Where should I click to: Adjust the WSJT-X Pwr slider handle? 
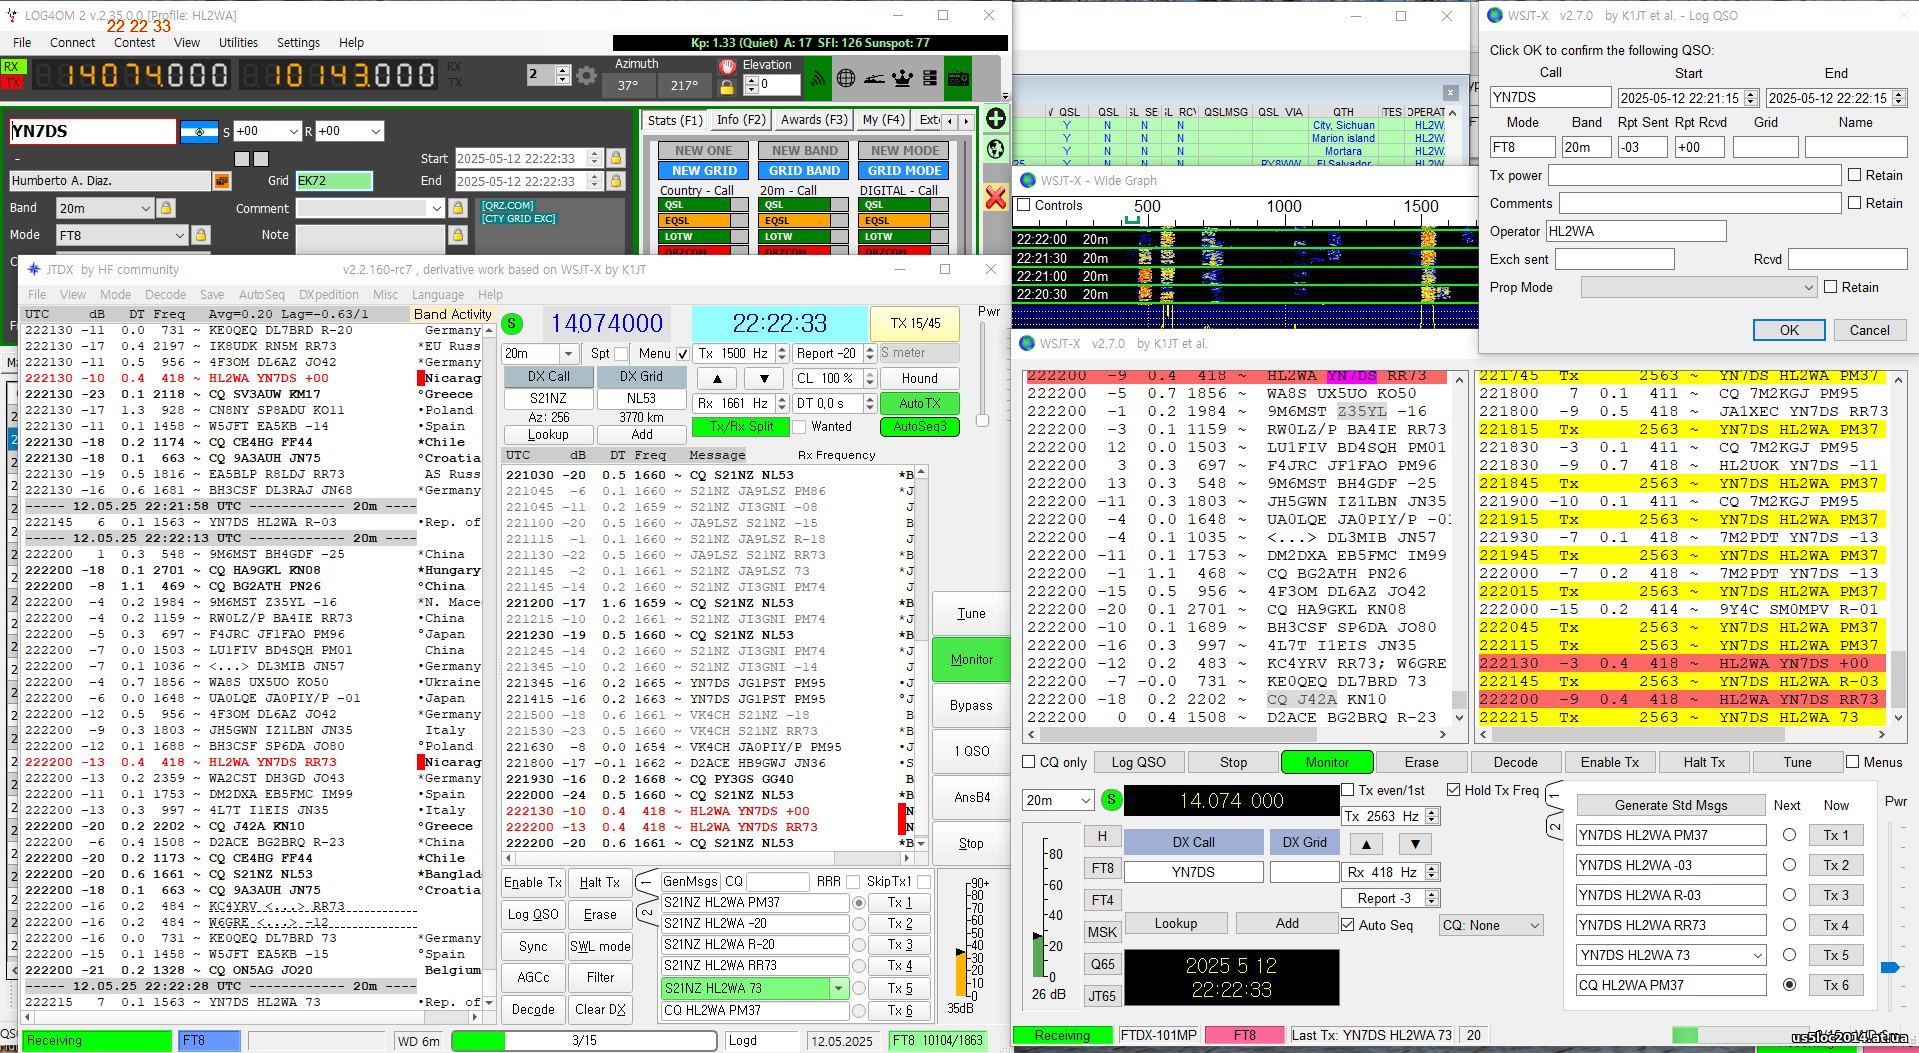1889,967
